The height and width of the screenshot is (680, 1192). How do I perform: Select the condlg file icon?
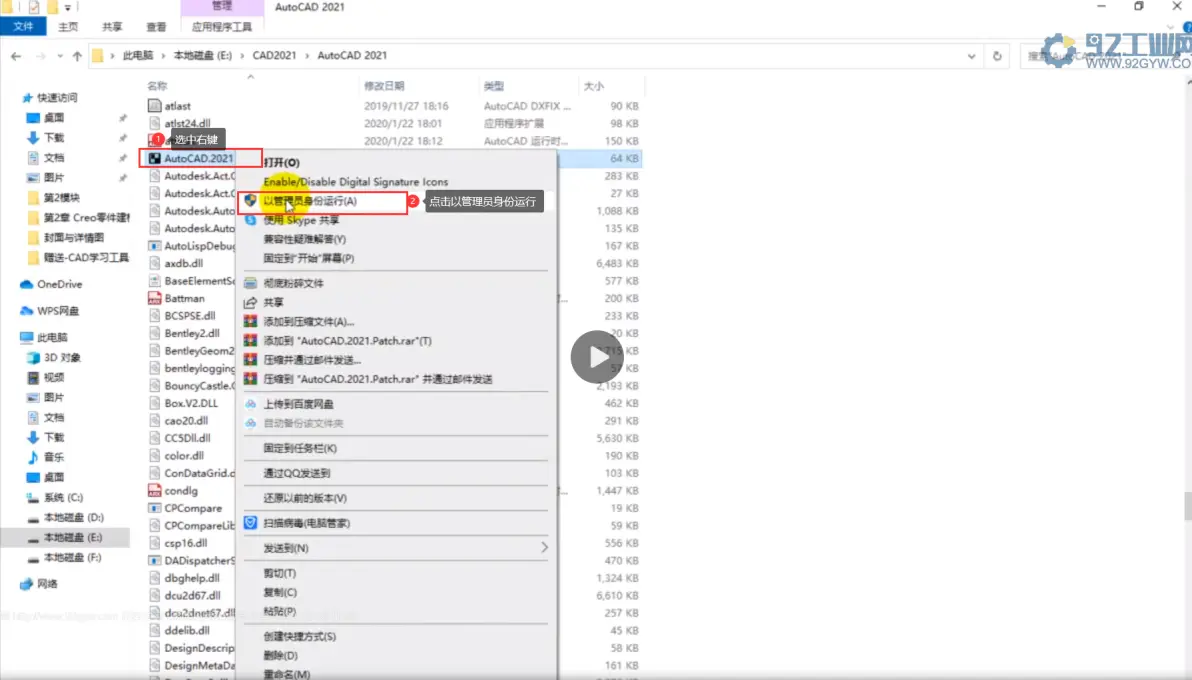[x=154, y=491]
